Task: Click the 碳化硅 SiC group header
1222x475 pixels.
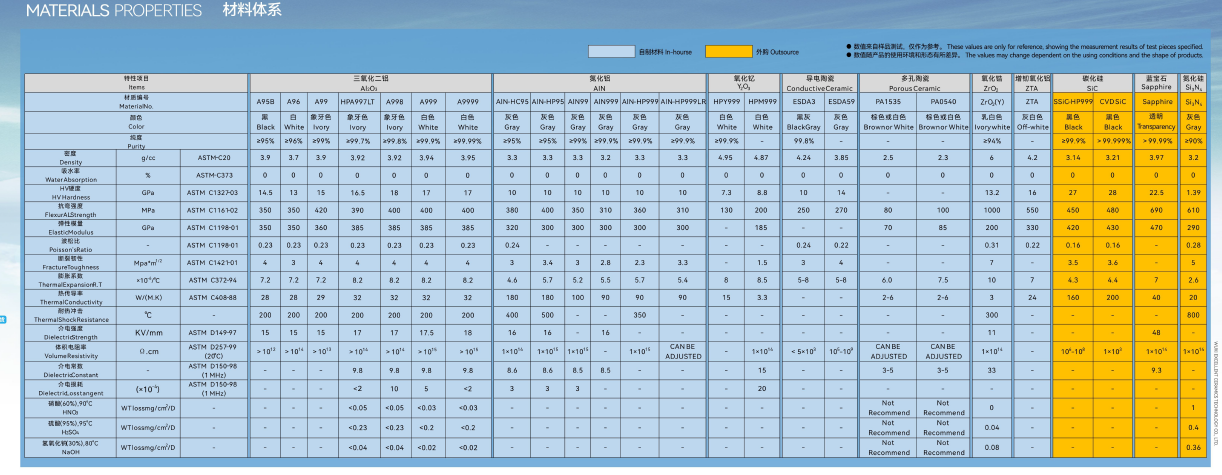Action: pyautogui.click(x=1092, y=83)
